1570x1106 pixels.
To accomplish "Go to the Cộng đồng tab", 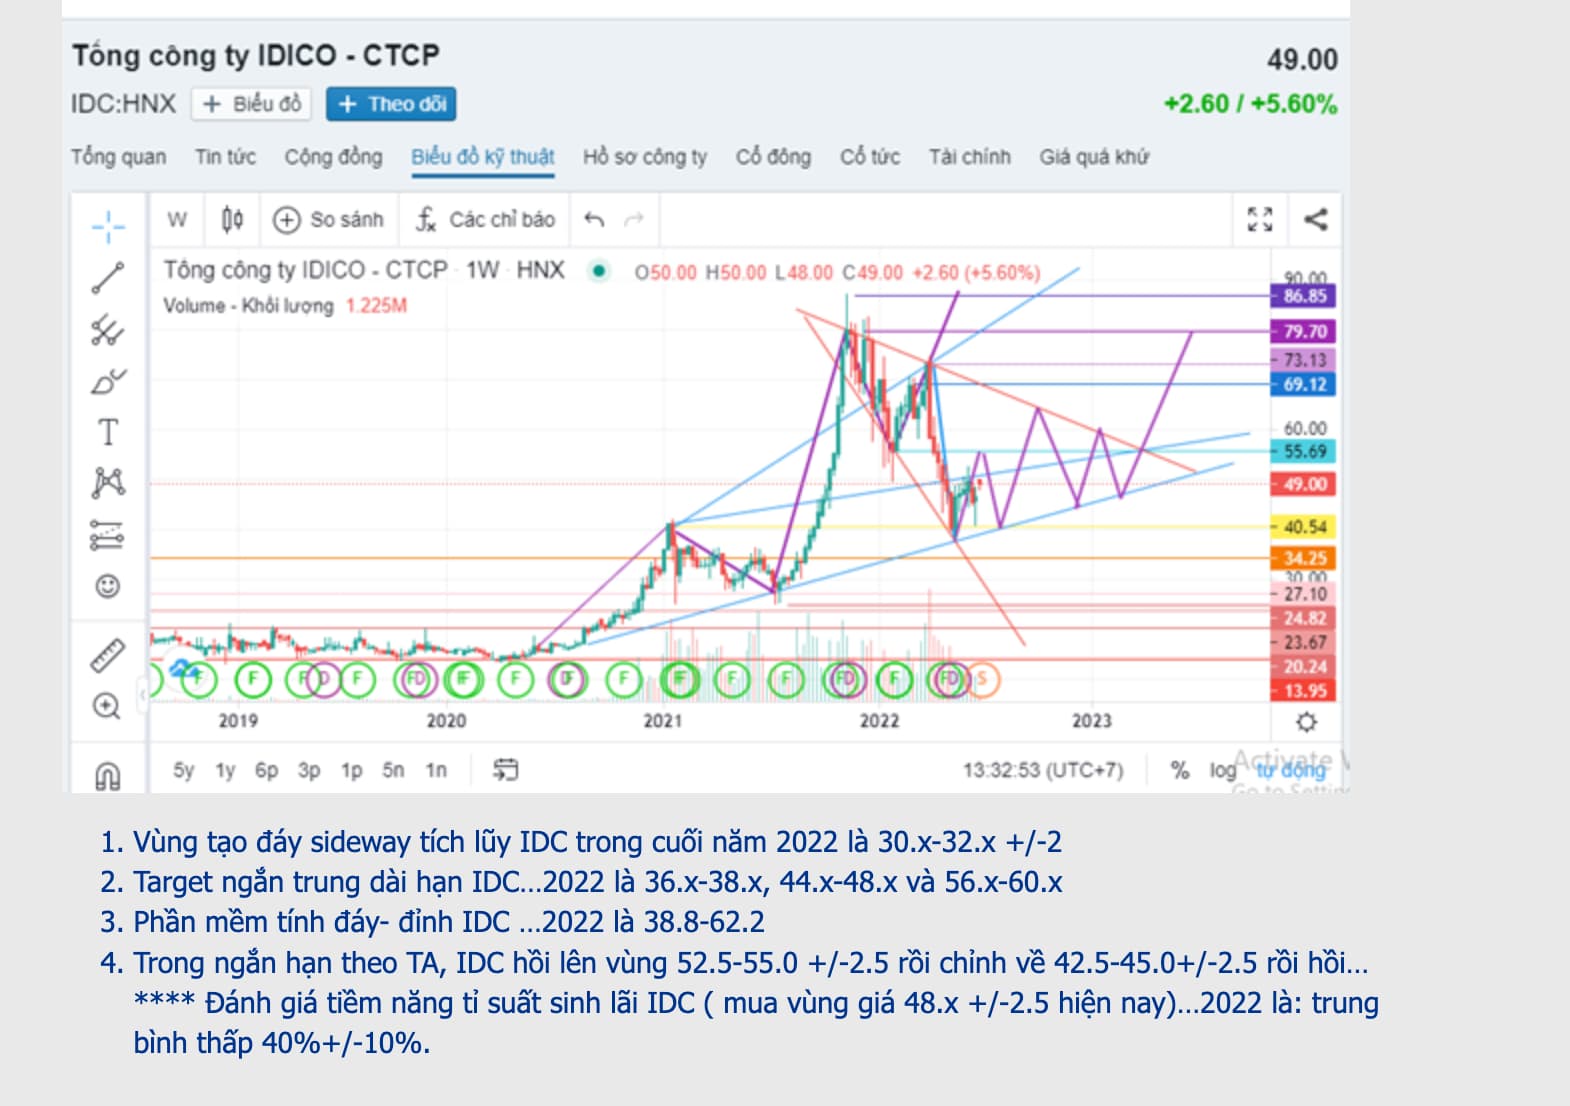I will [x=334, y=157].
